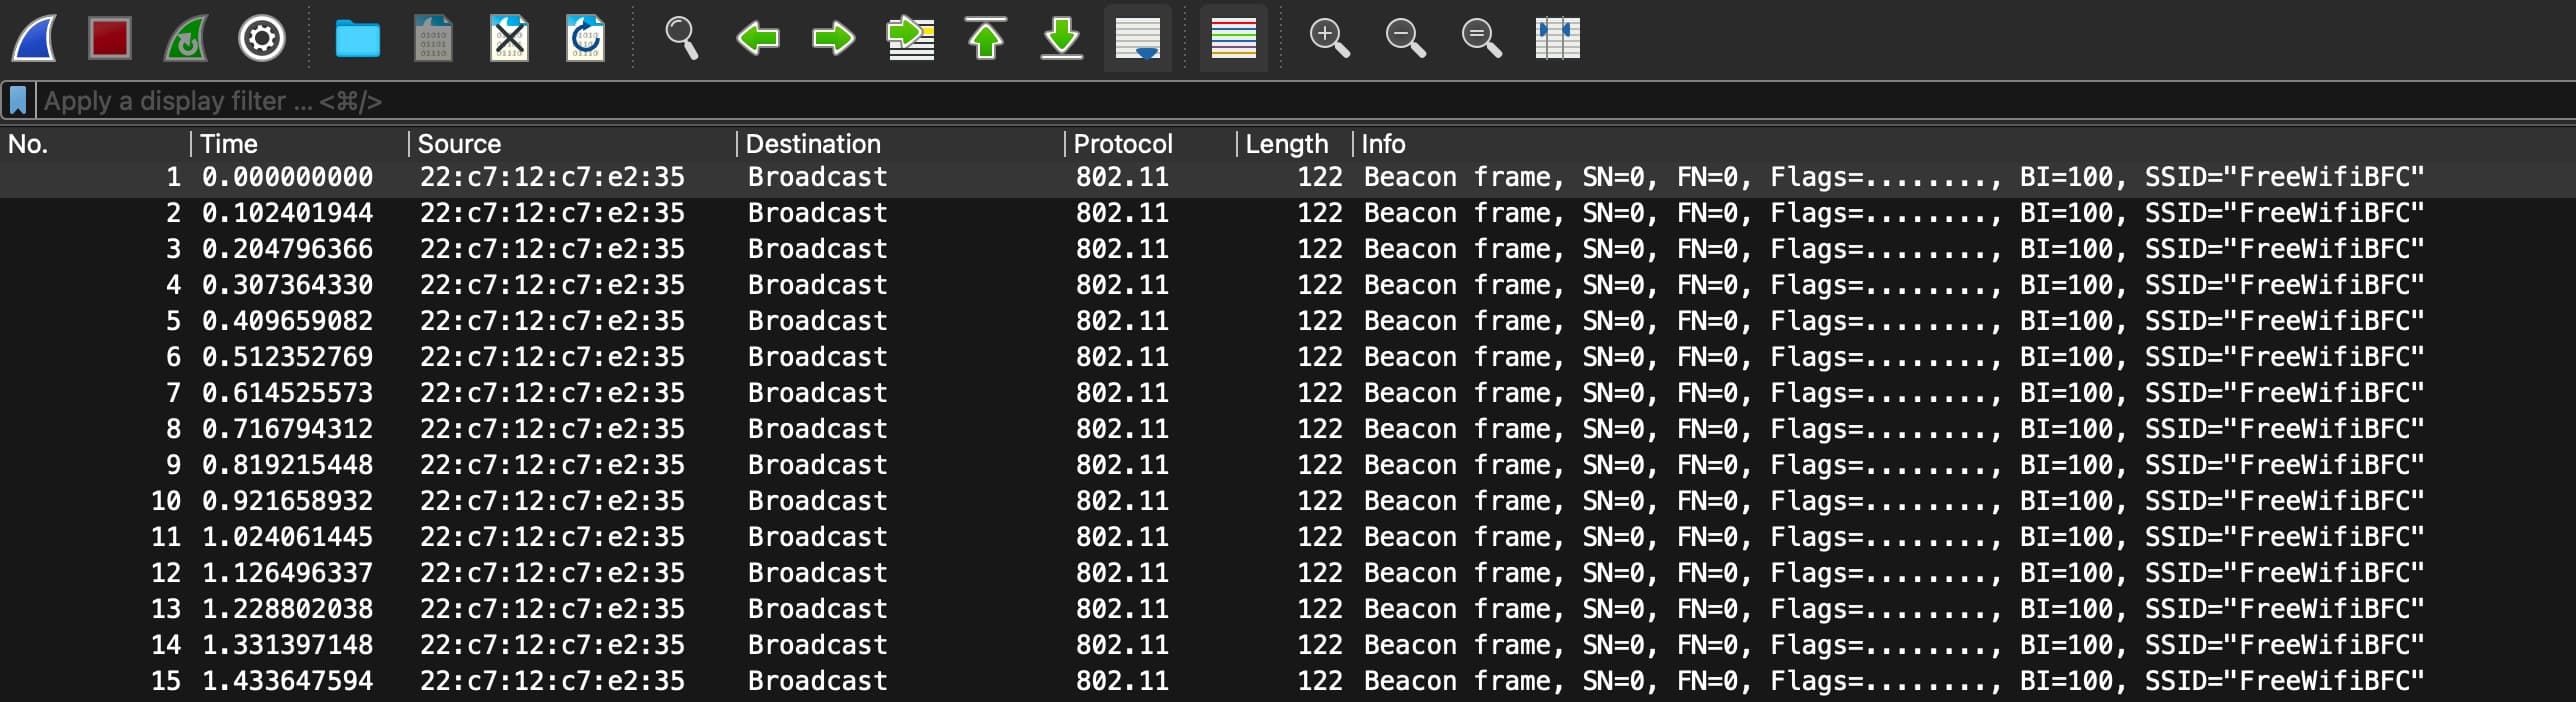
Task: Open a capture file
Action: [357, 39]
